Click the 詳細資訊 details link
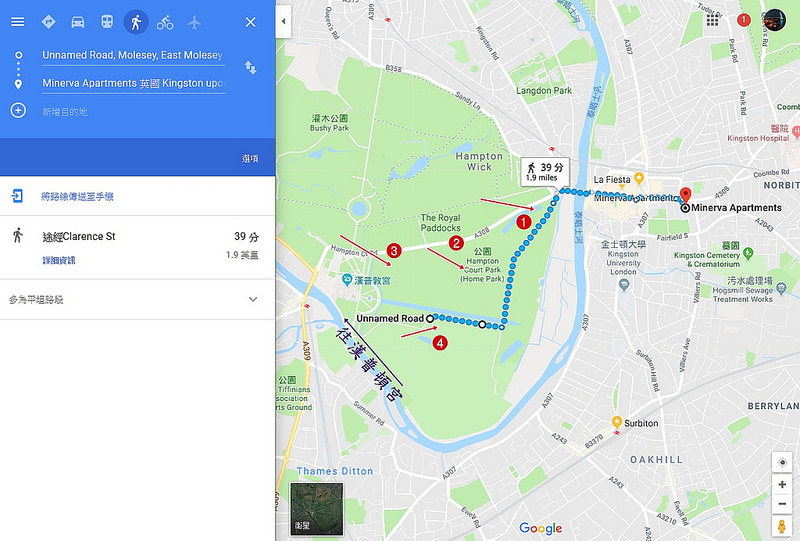800x541 pixels. coord(59,260)
